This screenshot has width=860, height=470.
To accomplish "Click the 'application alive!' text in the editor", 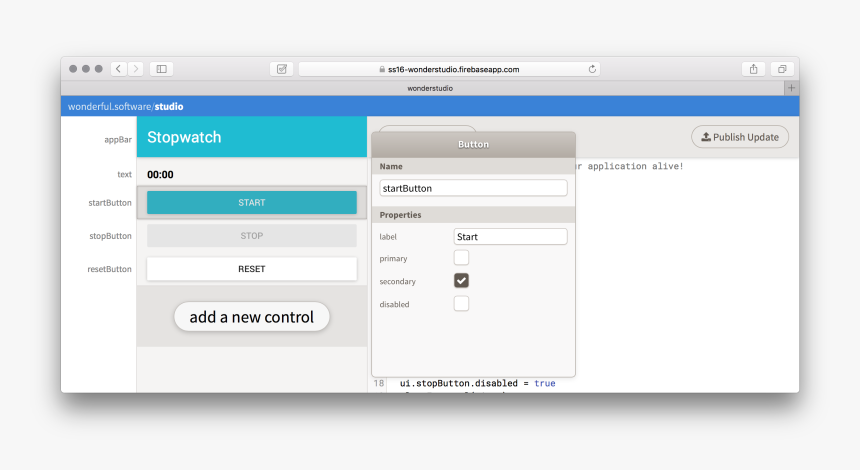I will coord(636,166).
